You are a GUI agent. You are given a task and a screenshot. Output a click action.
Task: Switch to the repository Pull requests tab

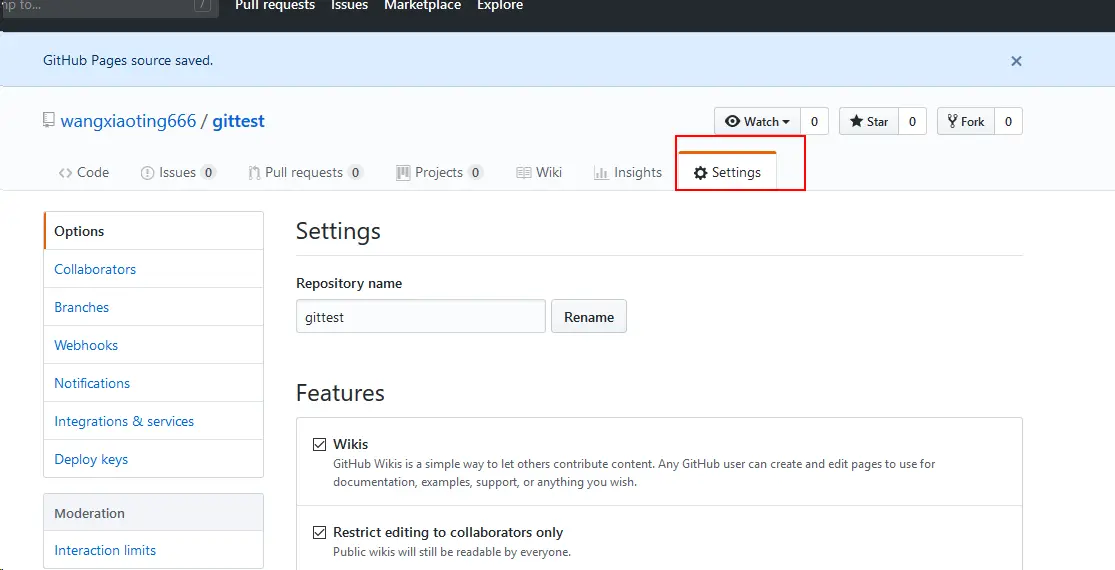click(306, 173)
